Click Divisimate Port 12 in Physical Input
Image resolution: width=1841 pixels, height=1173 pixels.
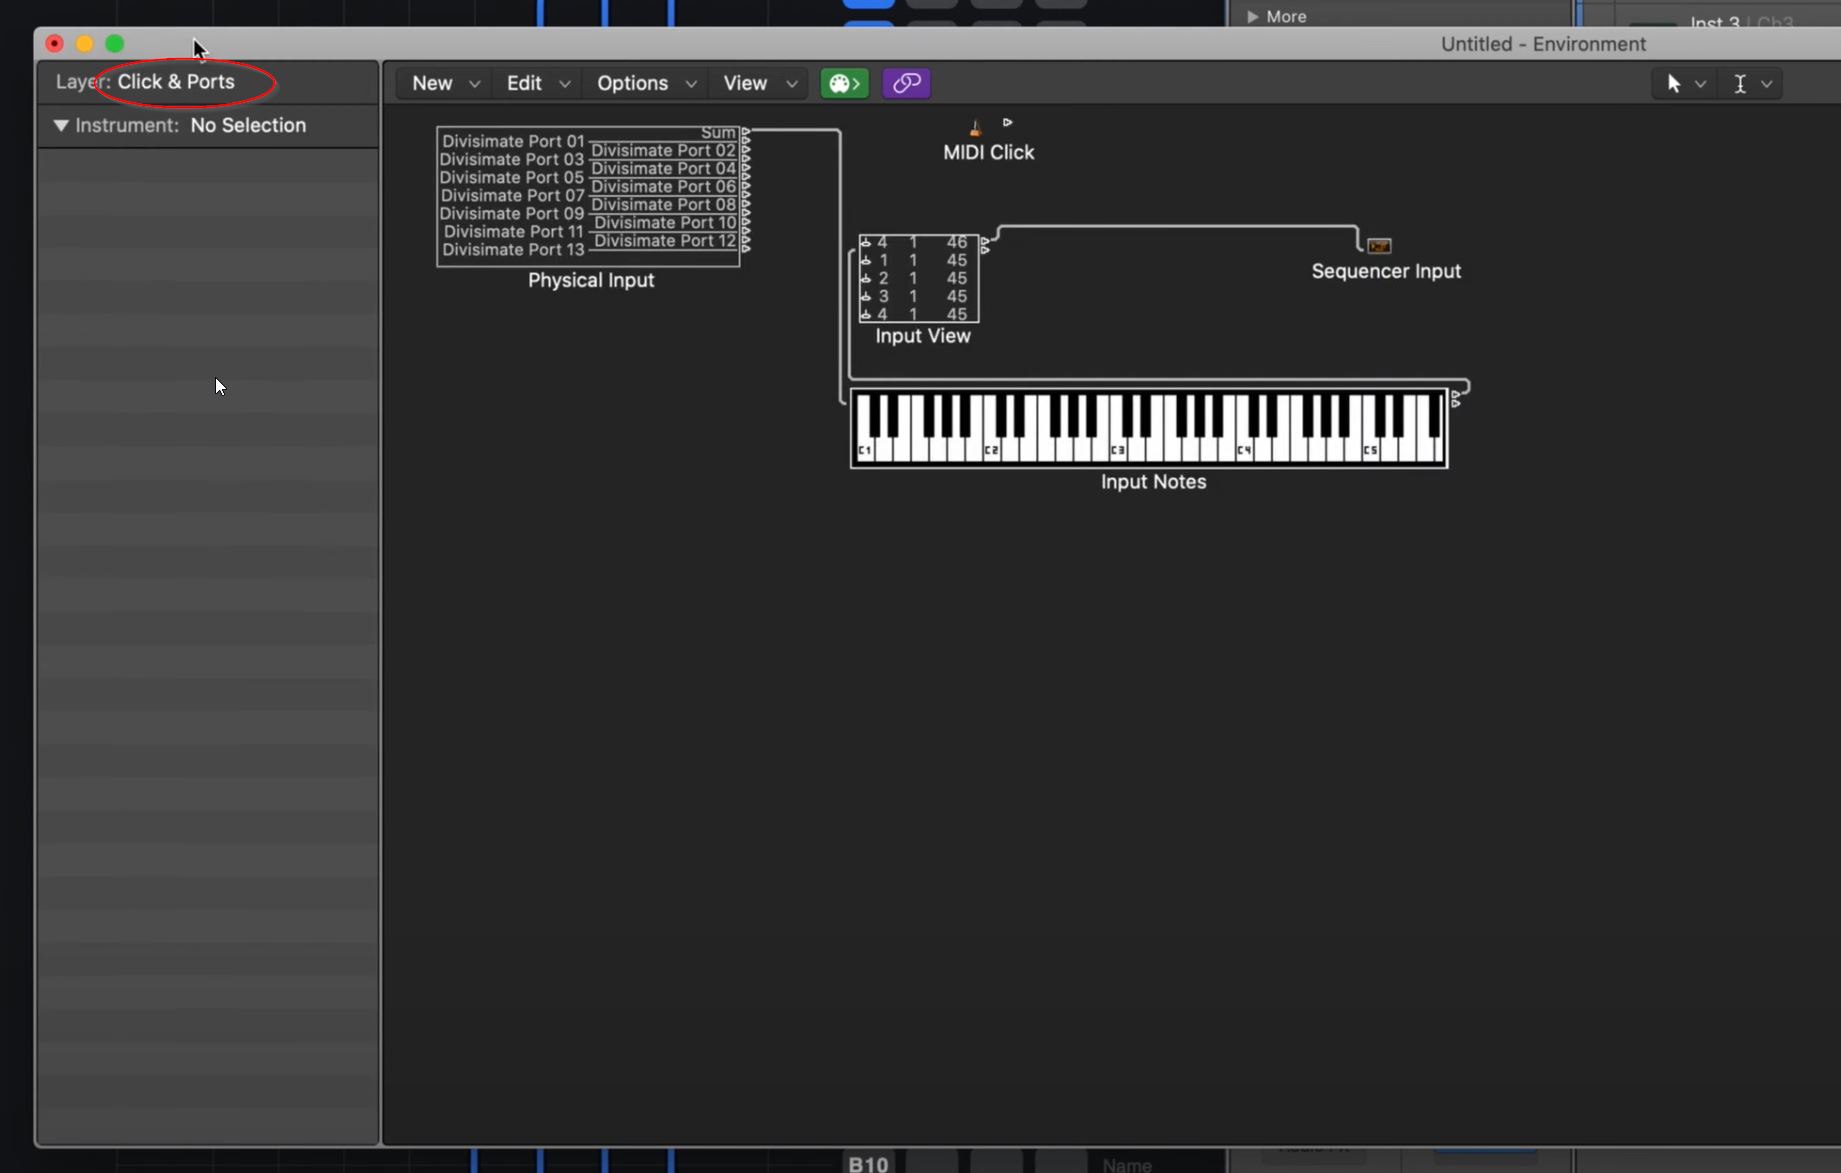[665, 240]
